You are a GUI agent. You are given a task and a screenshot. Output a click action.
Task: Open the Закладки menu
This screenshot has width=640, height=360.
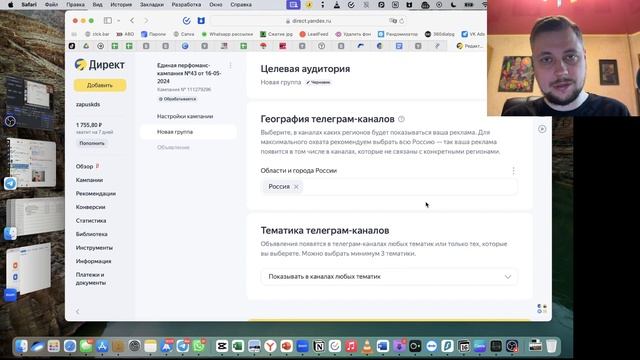pos(152,5)
